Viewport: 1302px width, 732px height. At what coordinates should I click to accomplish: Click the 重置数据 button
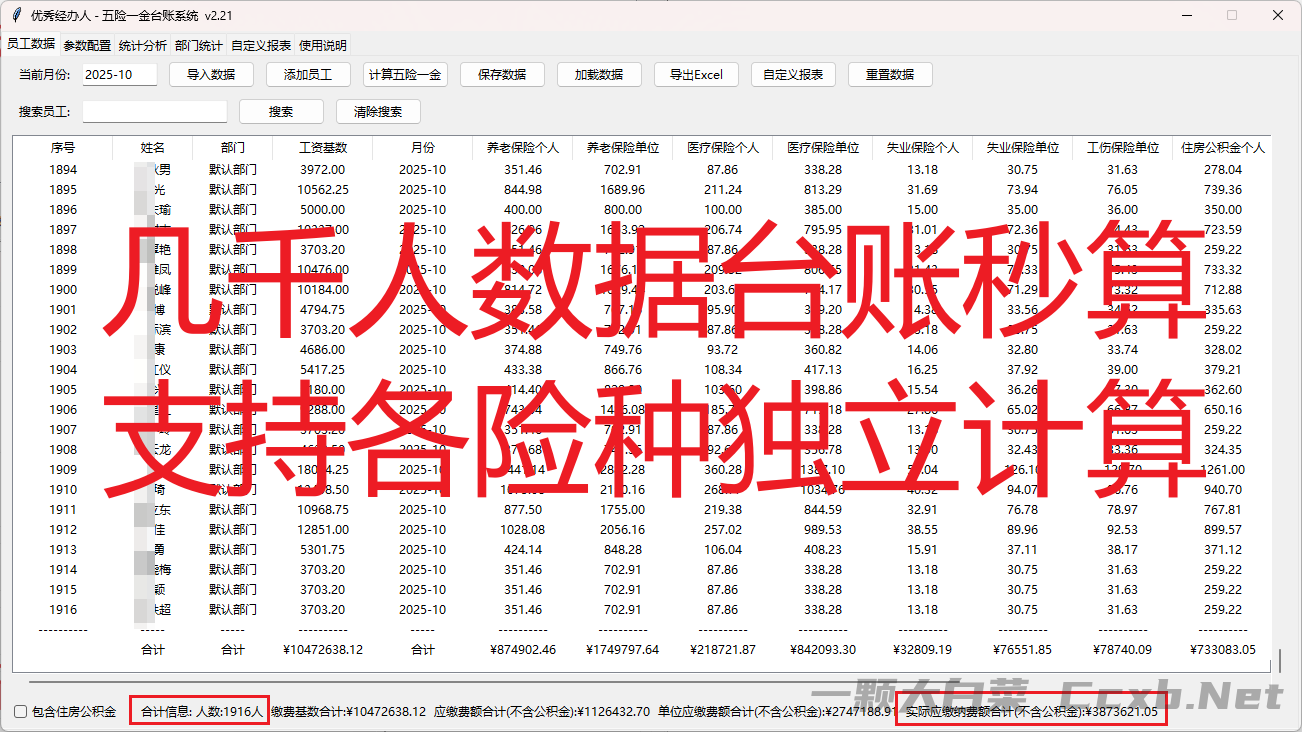click(890, 75)
